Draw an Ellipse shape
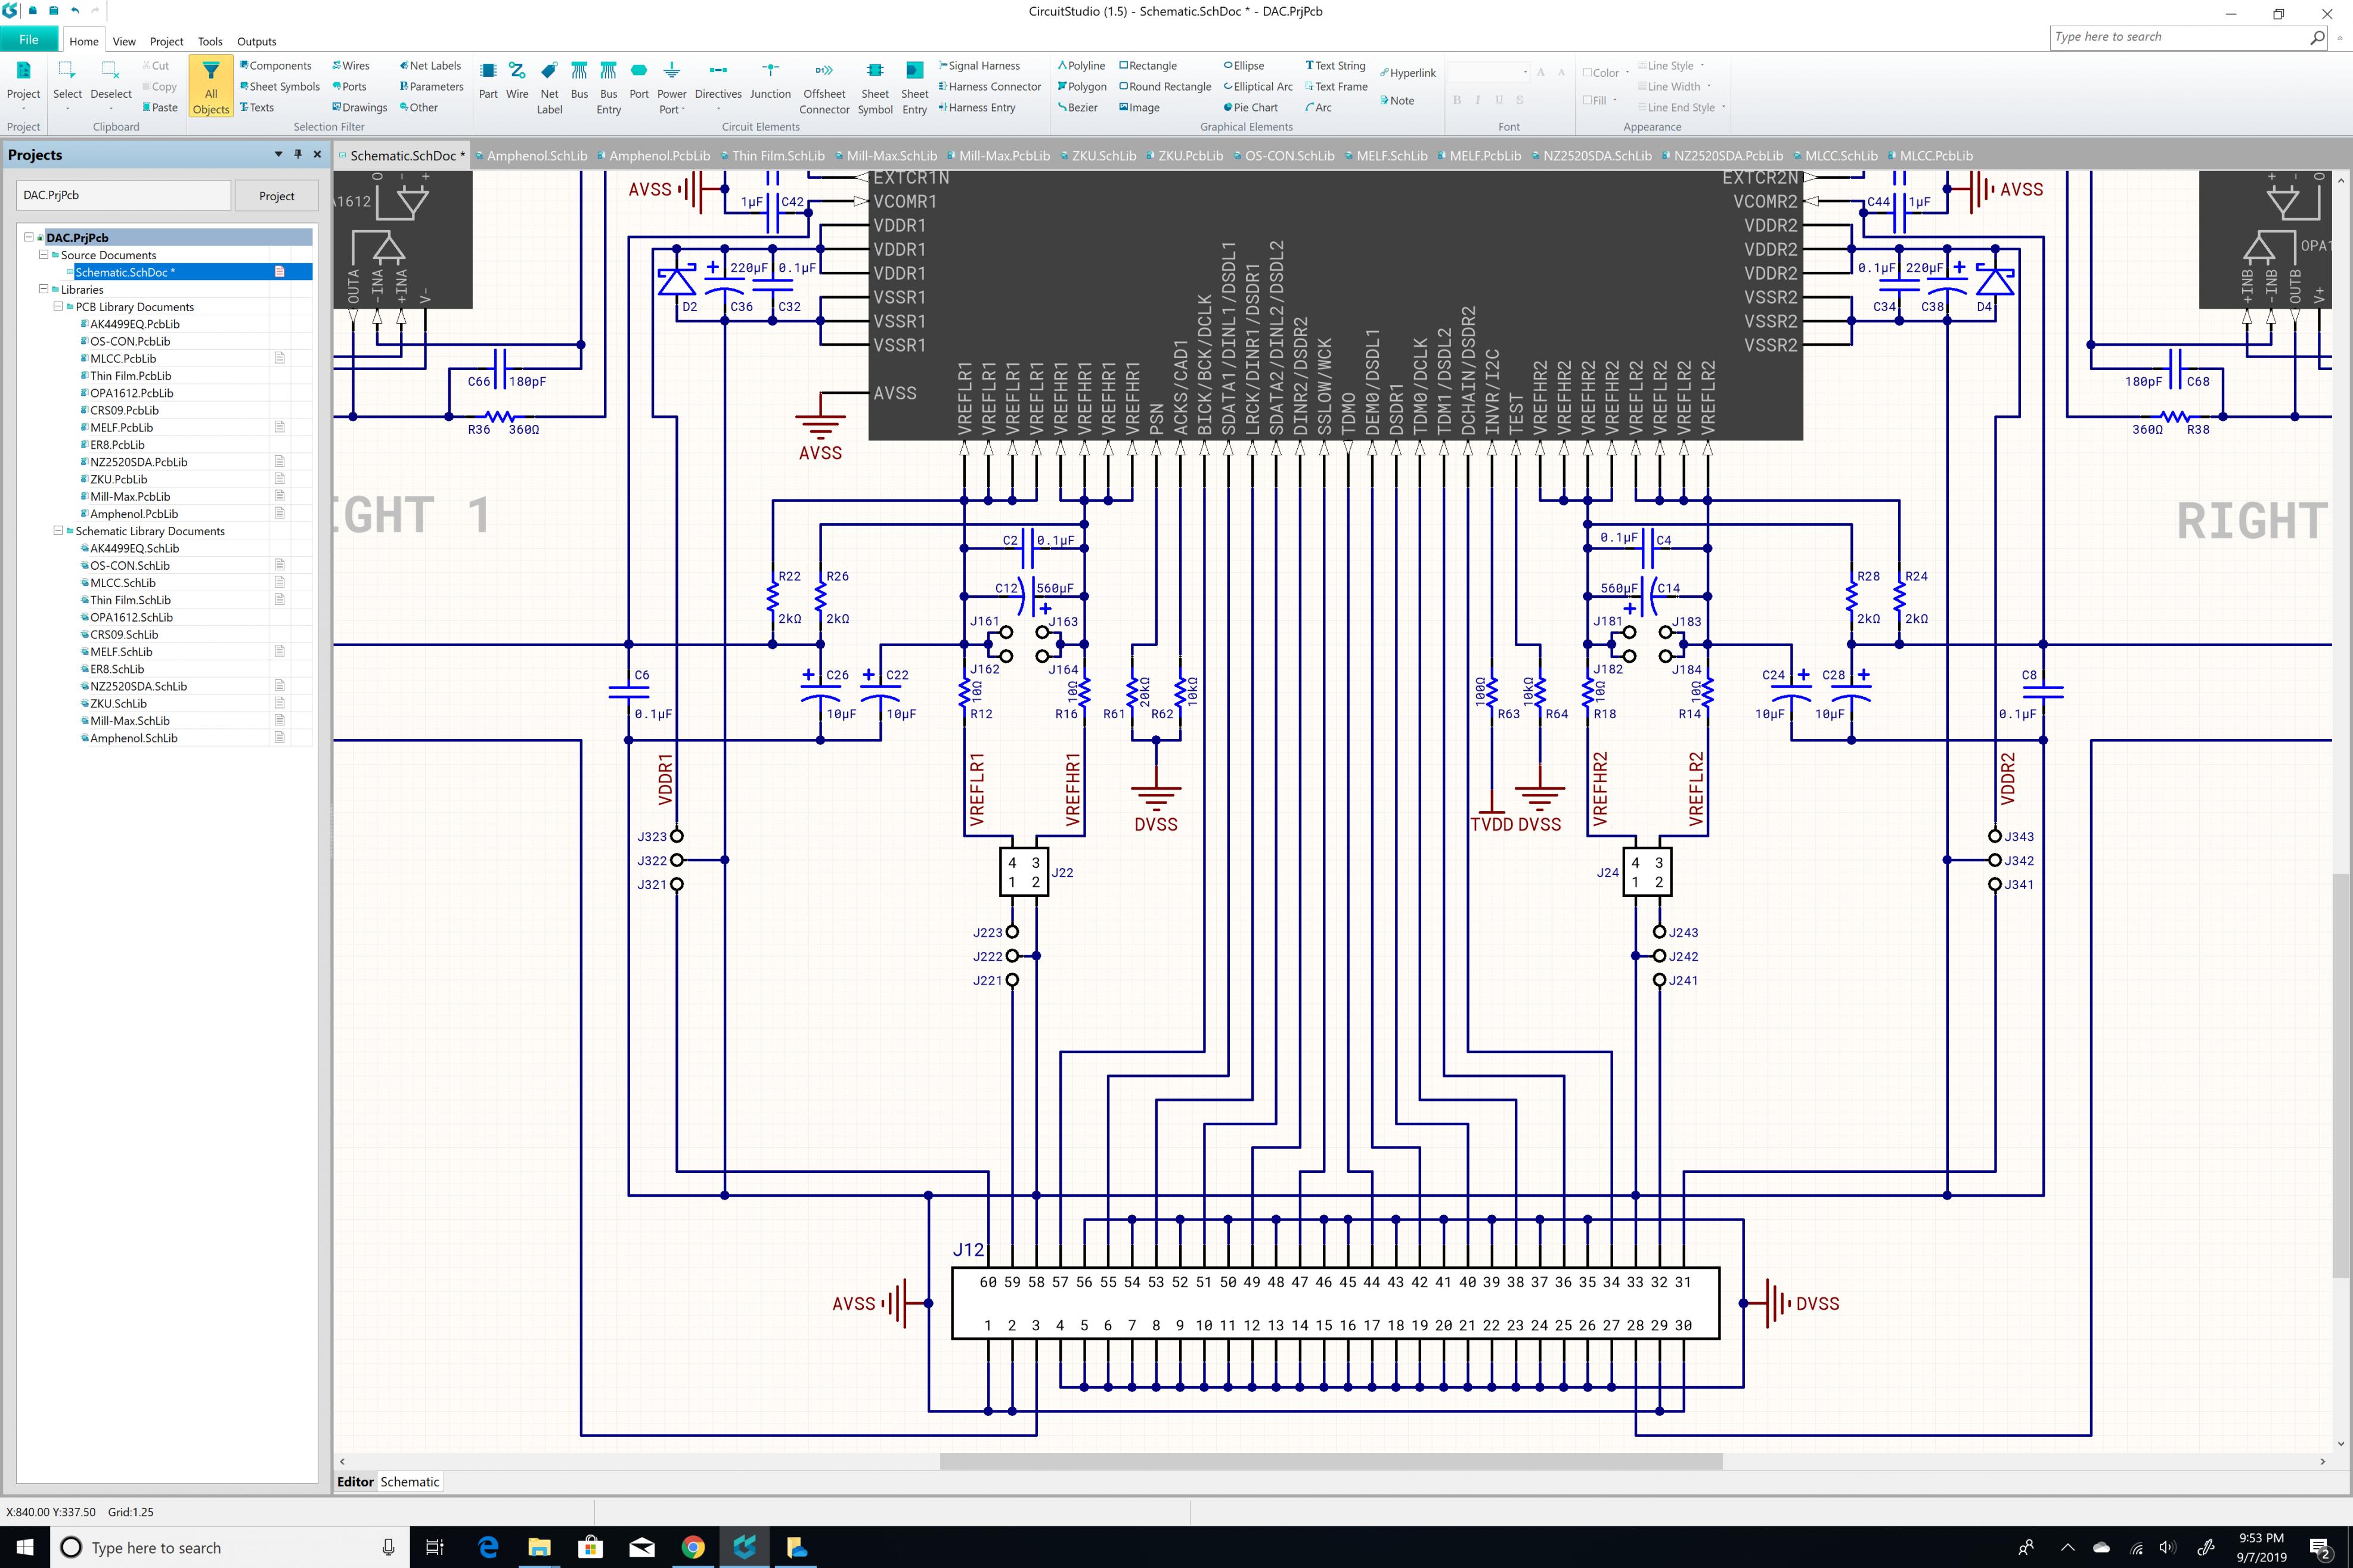 pos(1243,65)
